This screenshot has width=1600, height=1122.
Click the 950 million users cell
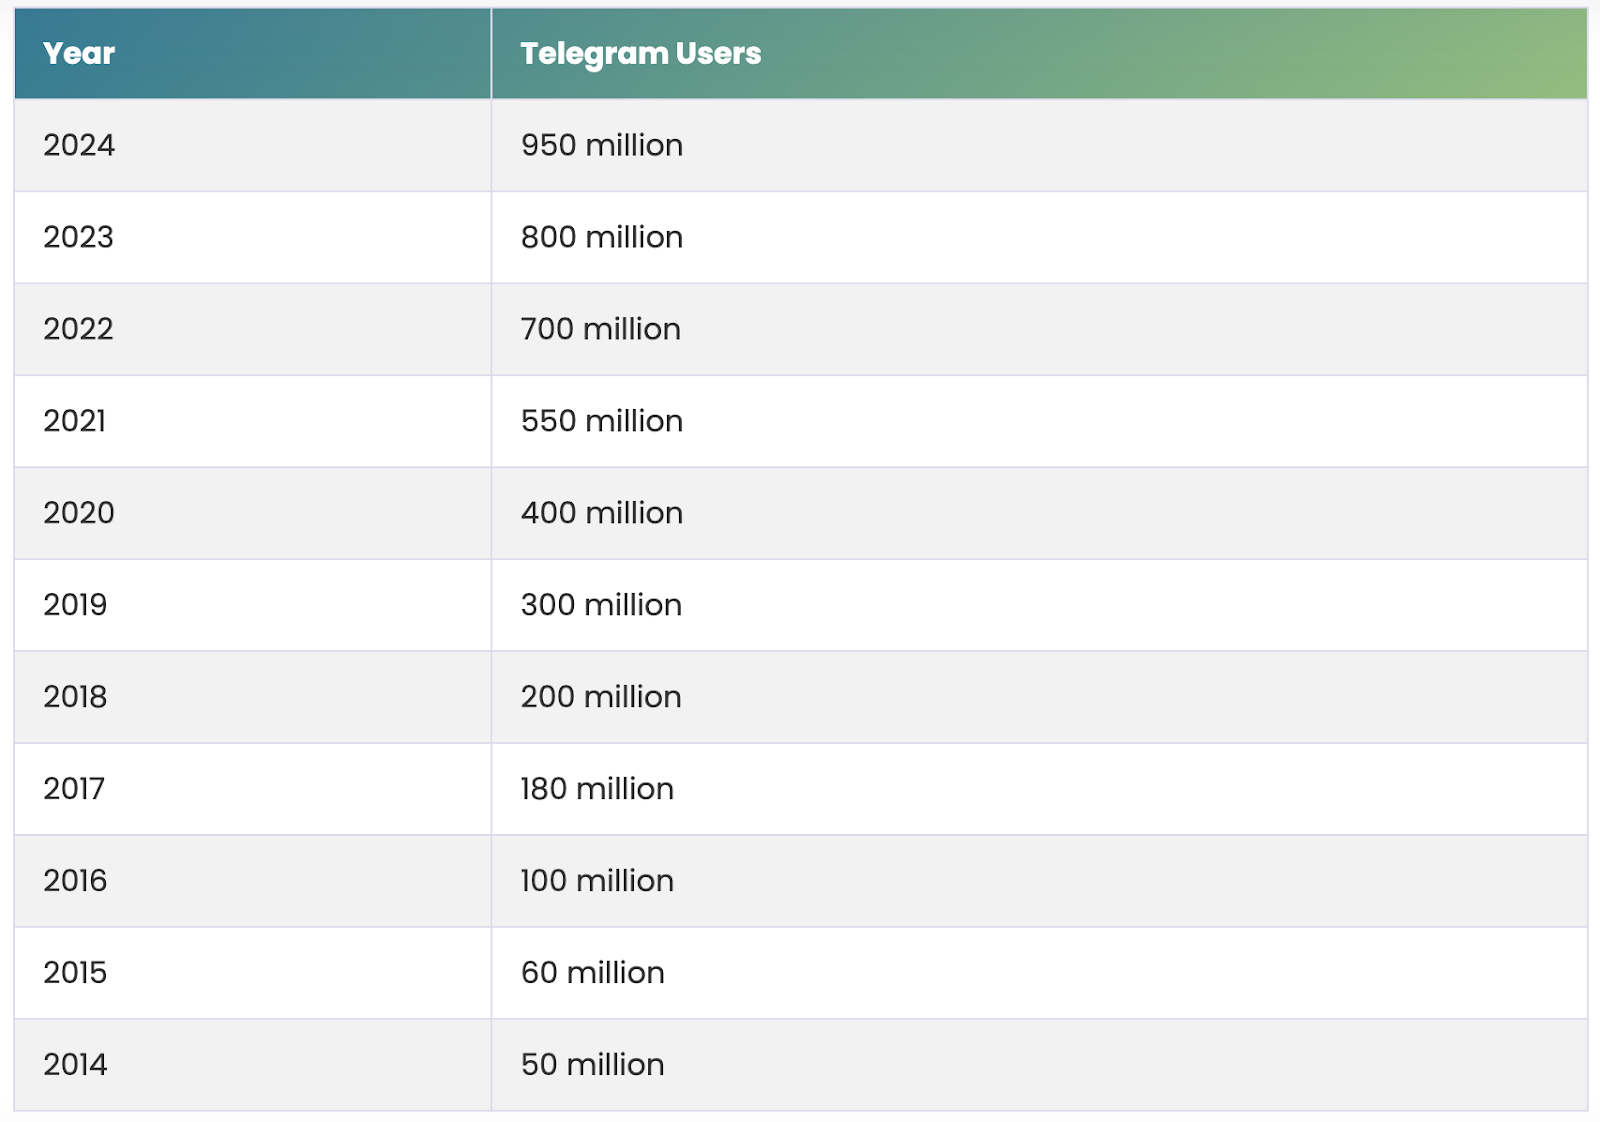[601, 145]
